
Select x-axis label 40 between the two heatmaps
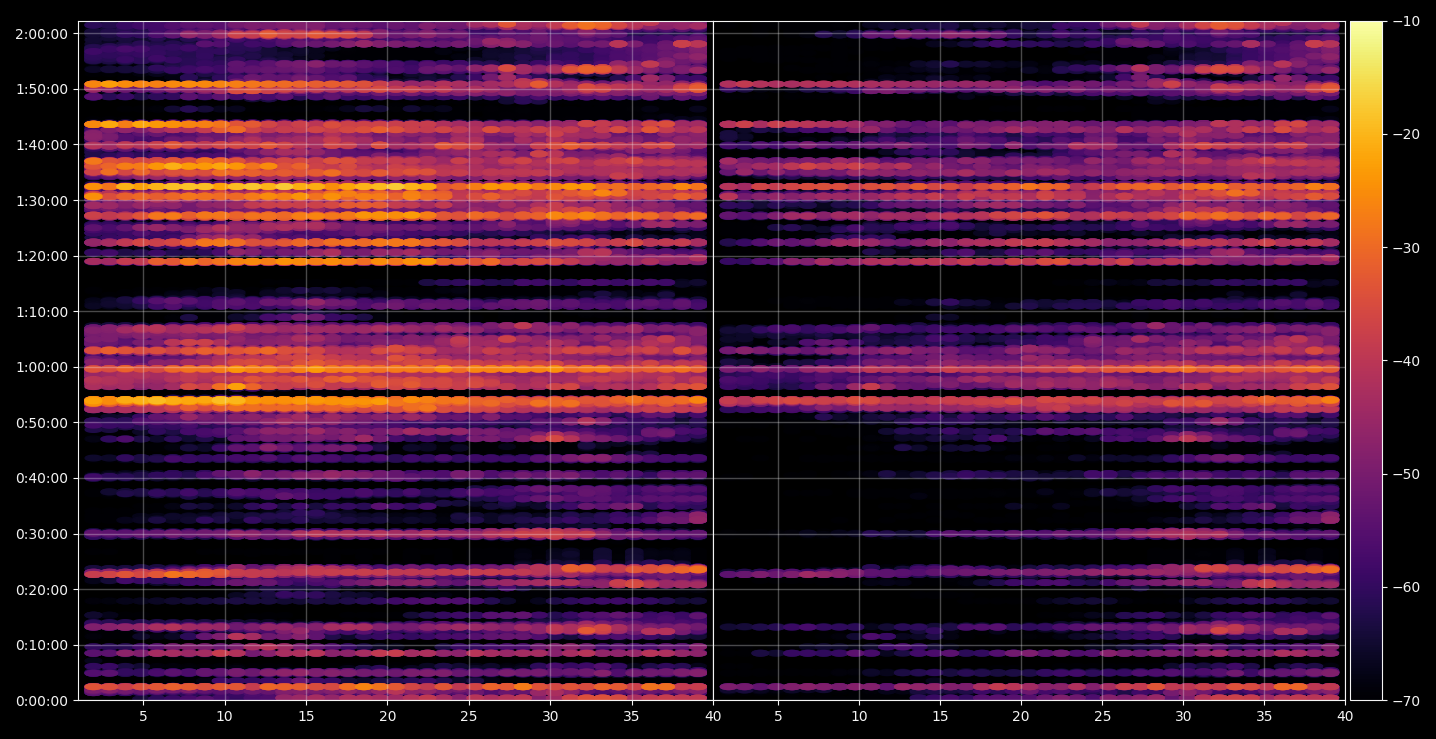tap(713, 717)
